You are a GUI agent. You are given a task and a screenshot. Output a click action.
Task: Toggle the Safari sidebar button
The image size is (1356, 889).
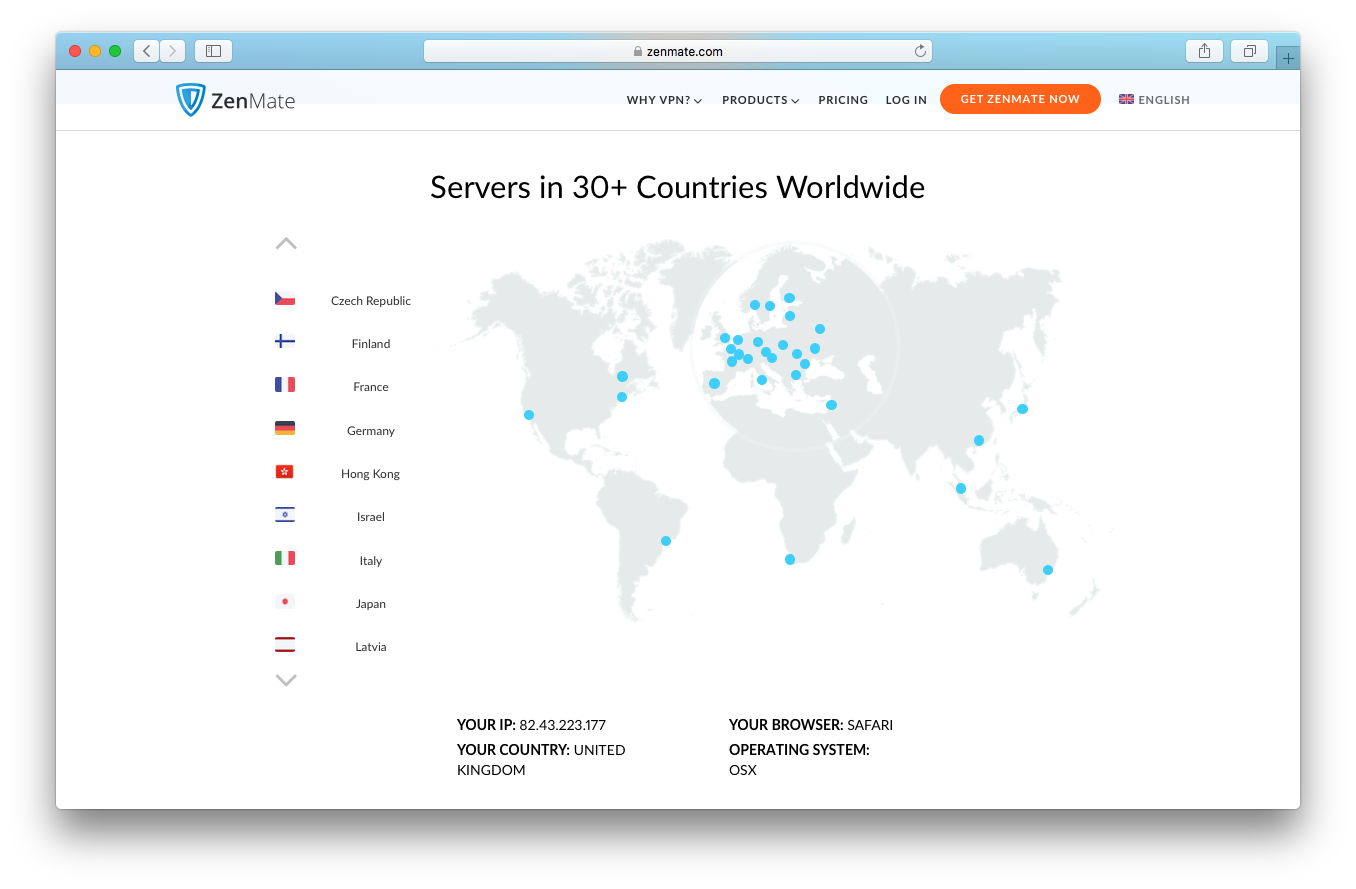coord(213,51)
